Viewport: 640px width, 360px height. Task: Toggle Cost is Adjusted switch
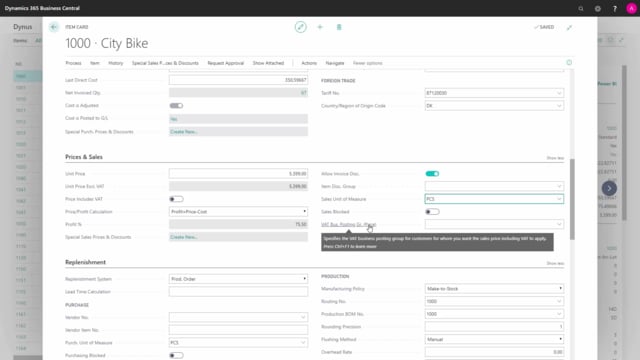(x=176, y=106)
